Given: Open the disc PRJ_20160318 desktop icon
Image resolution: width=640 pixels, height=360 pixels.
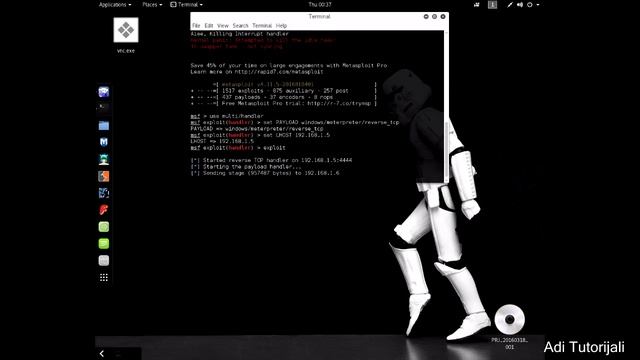Looking at the screenshot, I should 509,320.
